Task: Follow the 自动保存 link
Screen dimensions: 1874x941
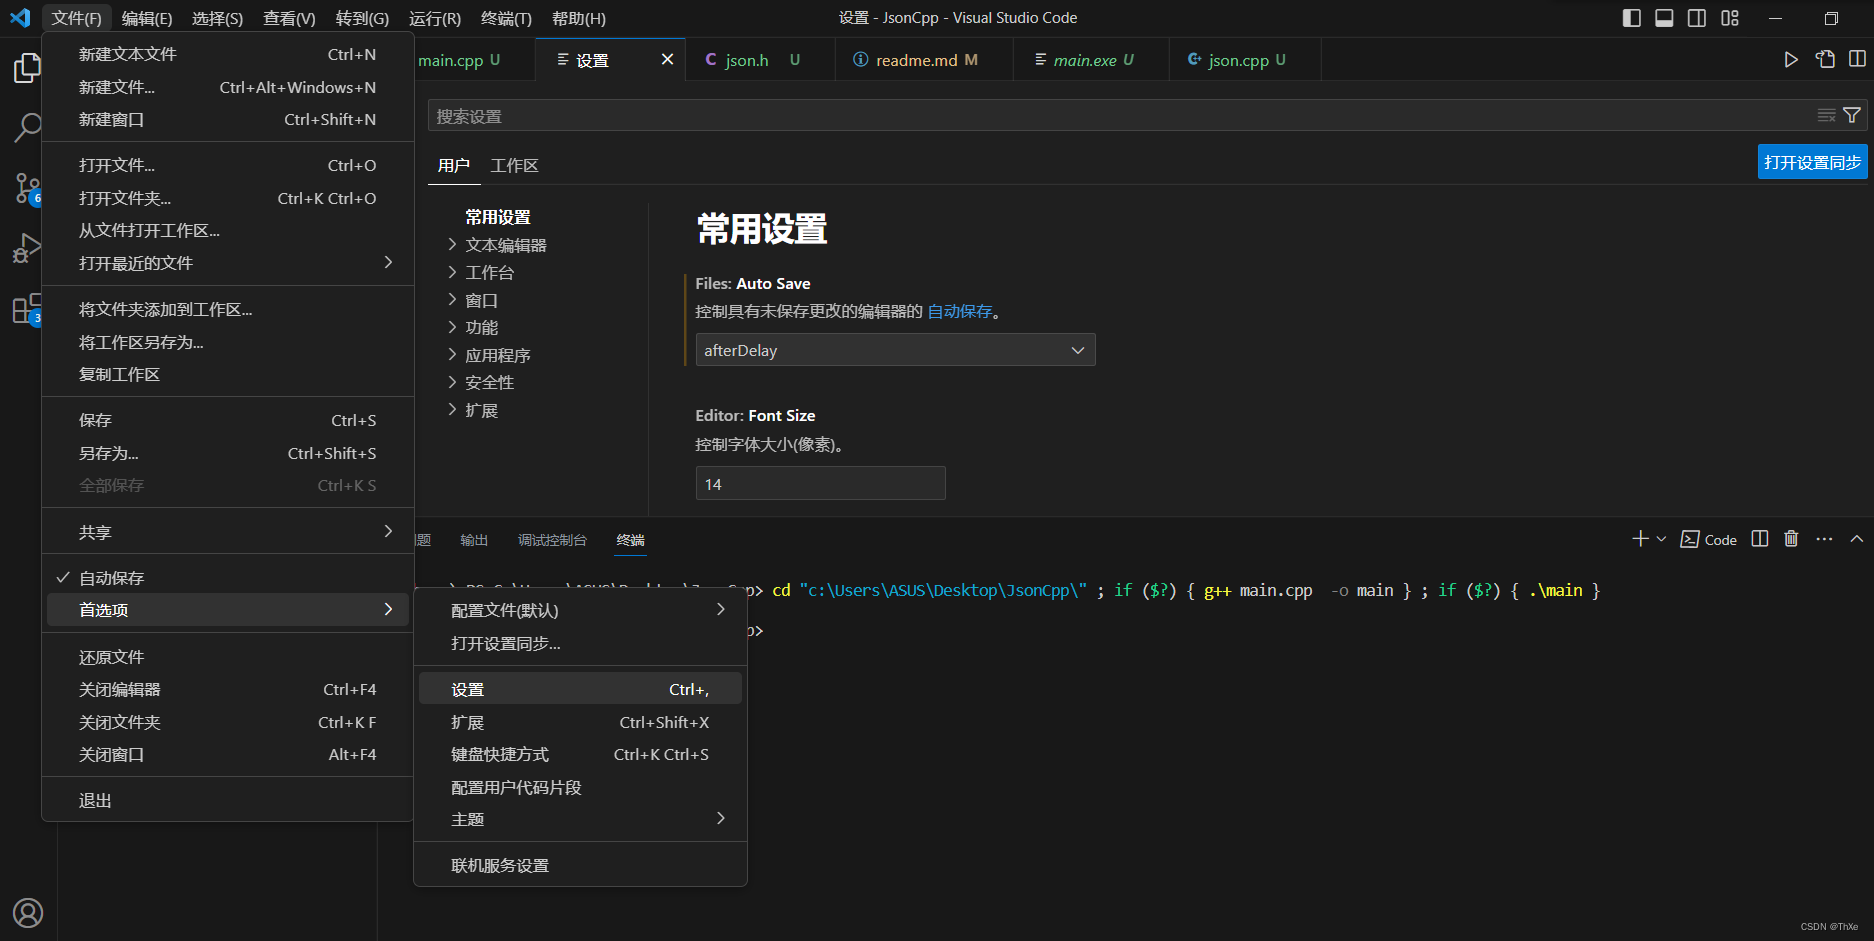Action: (960, 311)
